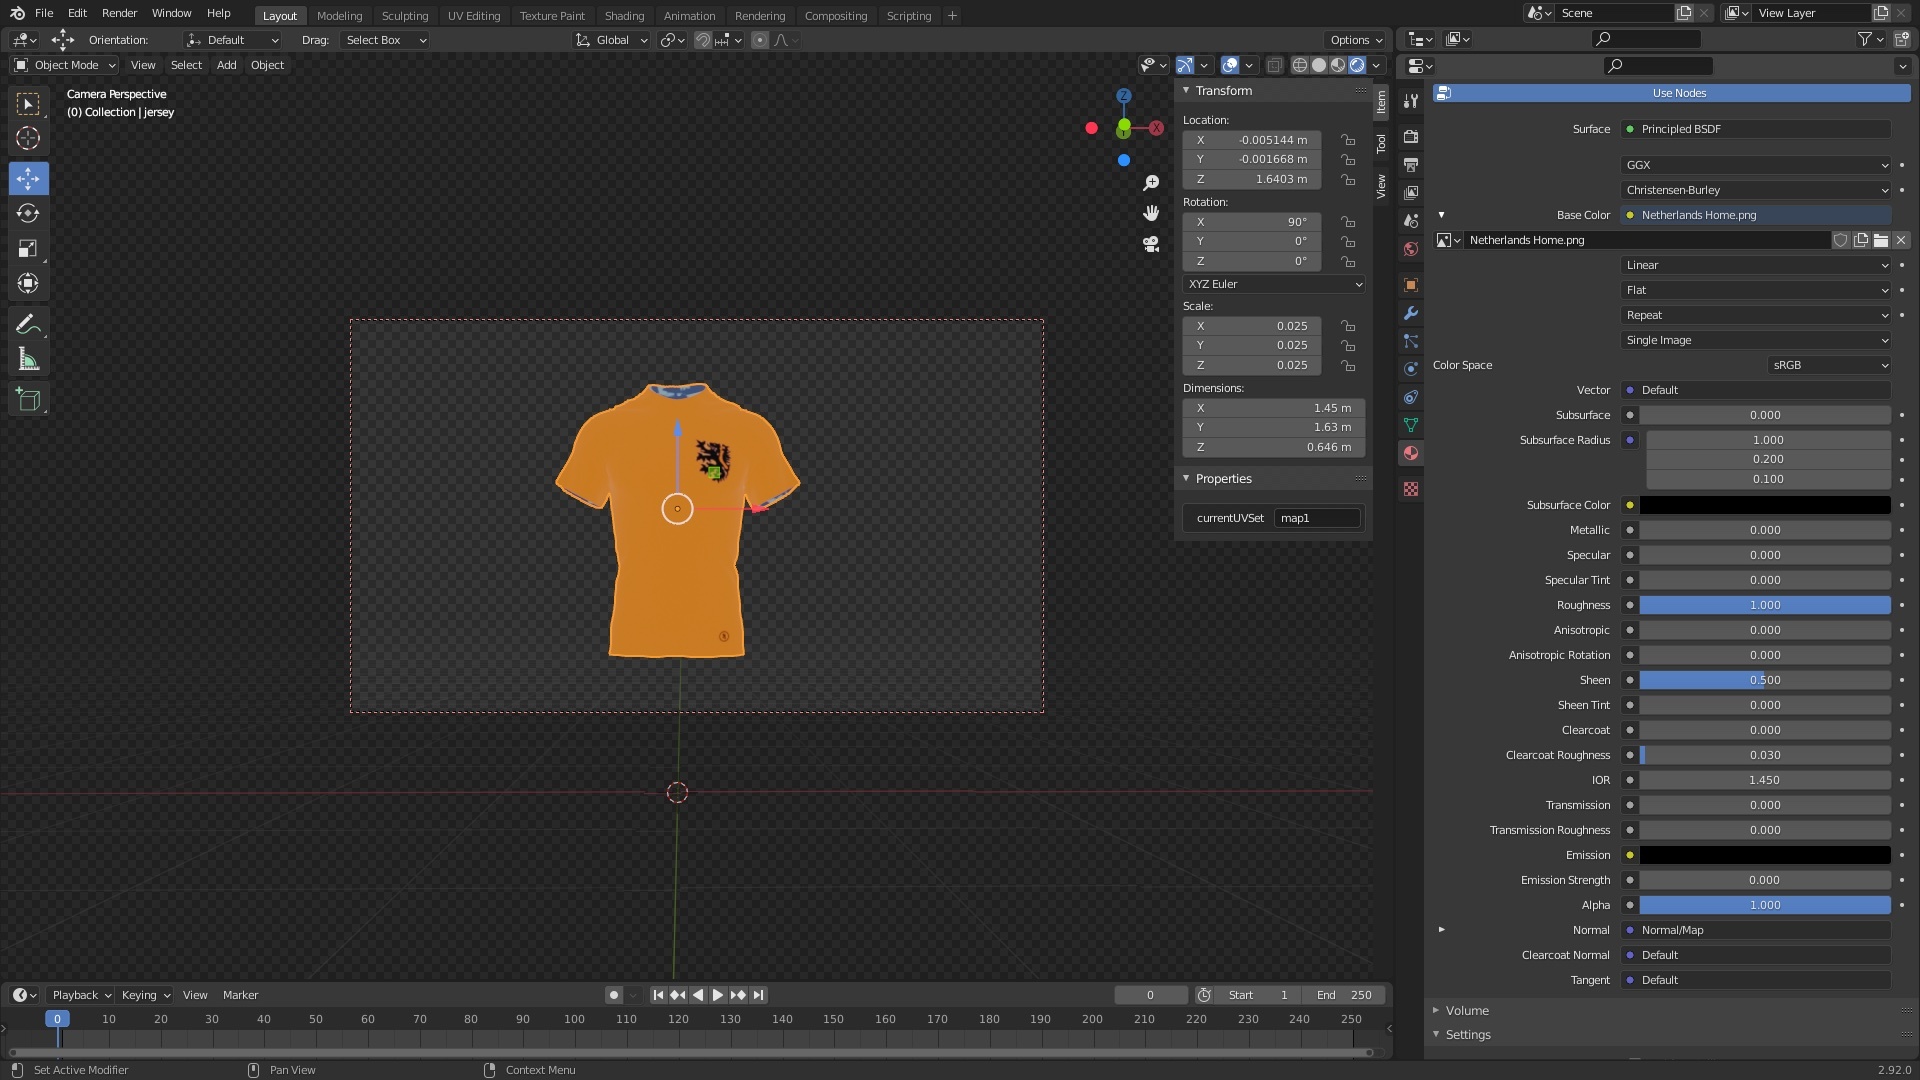Click the currentUVSet map1 field
Screen dimensions: 1920x1080
click(1317, 518)
